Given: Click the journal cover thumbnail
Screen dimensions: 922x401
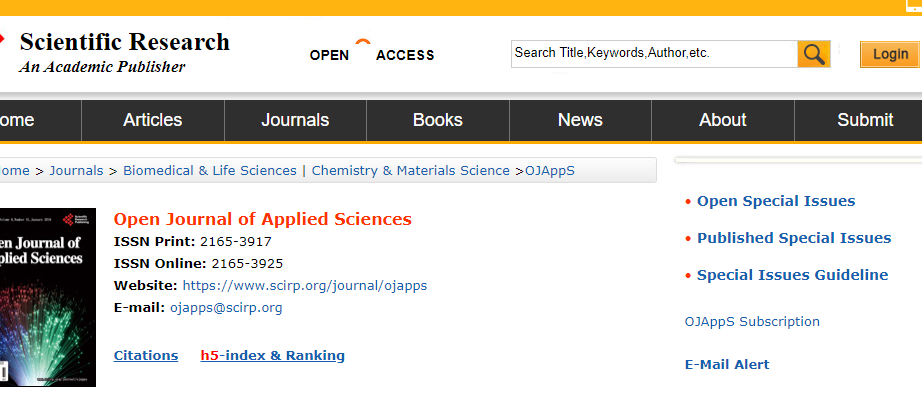Looking at the screenshot, I should click(48, 297).
